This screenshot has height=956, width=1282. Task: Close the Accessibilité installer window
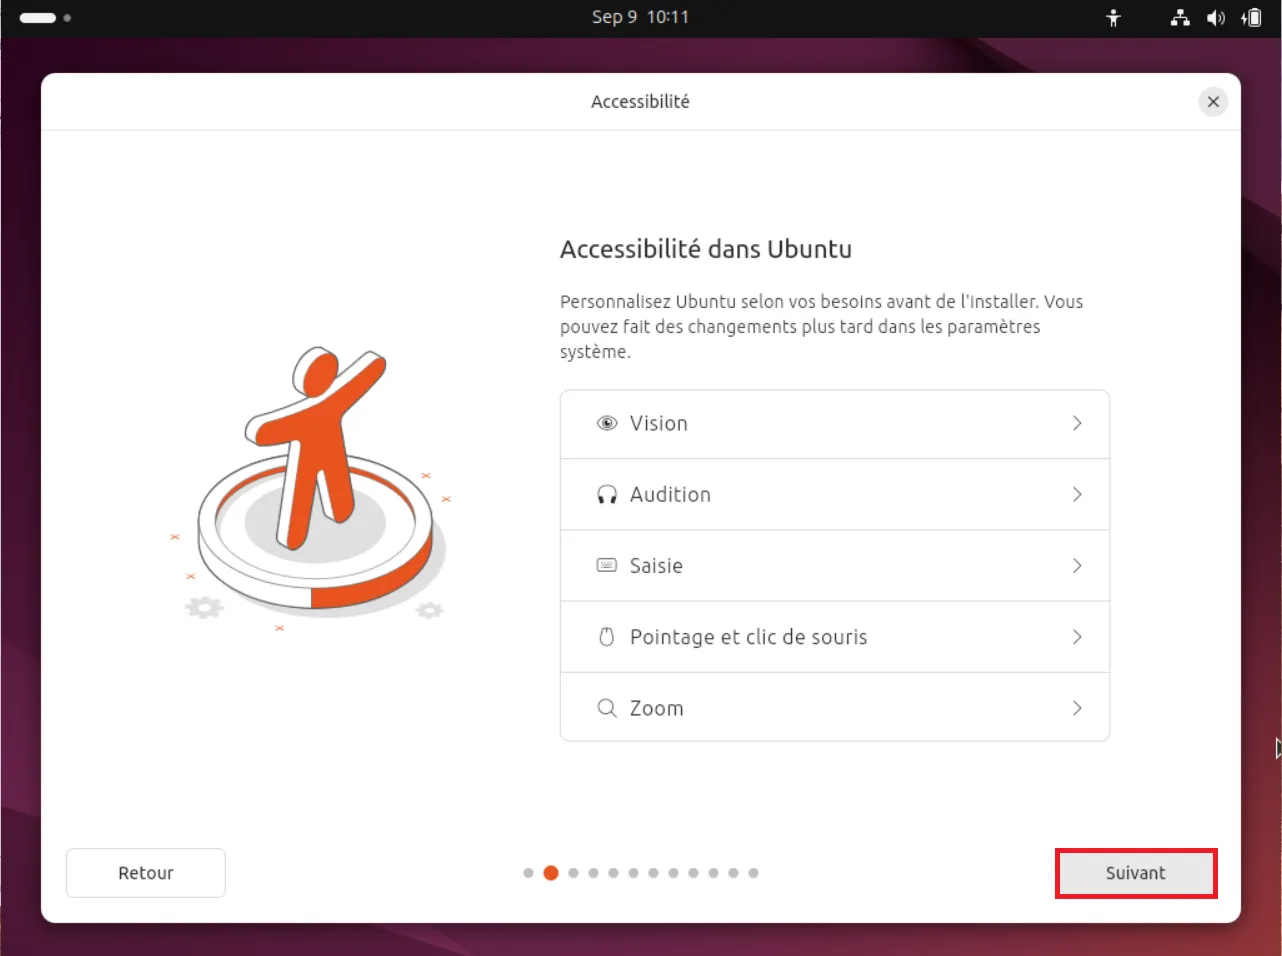click(x=1213, y=102)
